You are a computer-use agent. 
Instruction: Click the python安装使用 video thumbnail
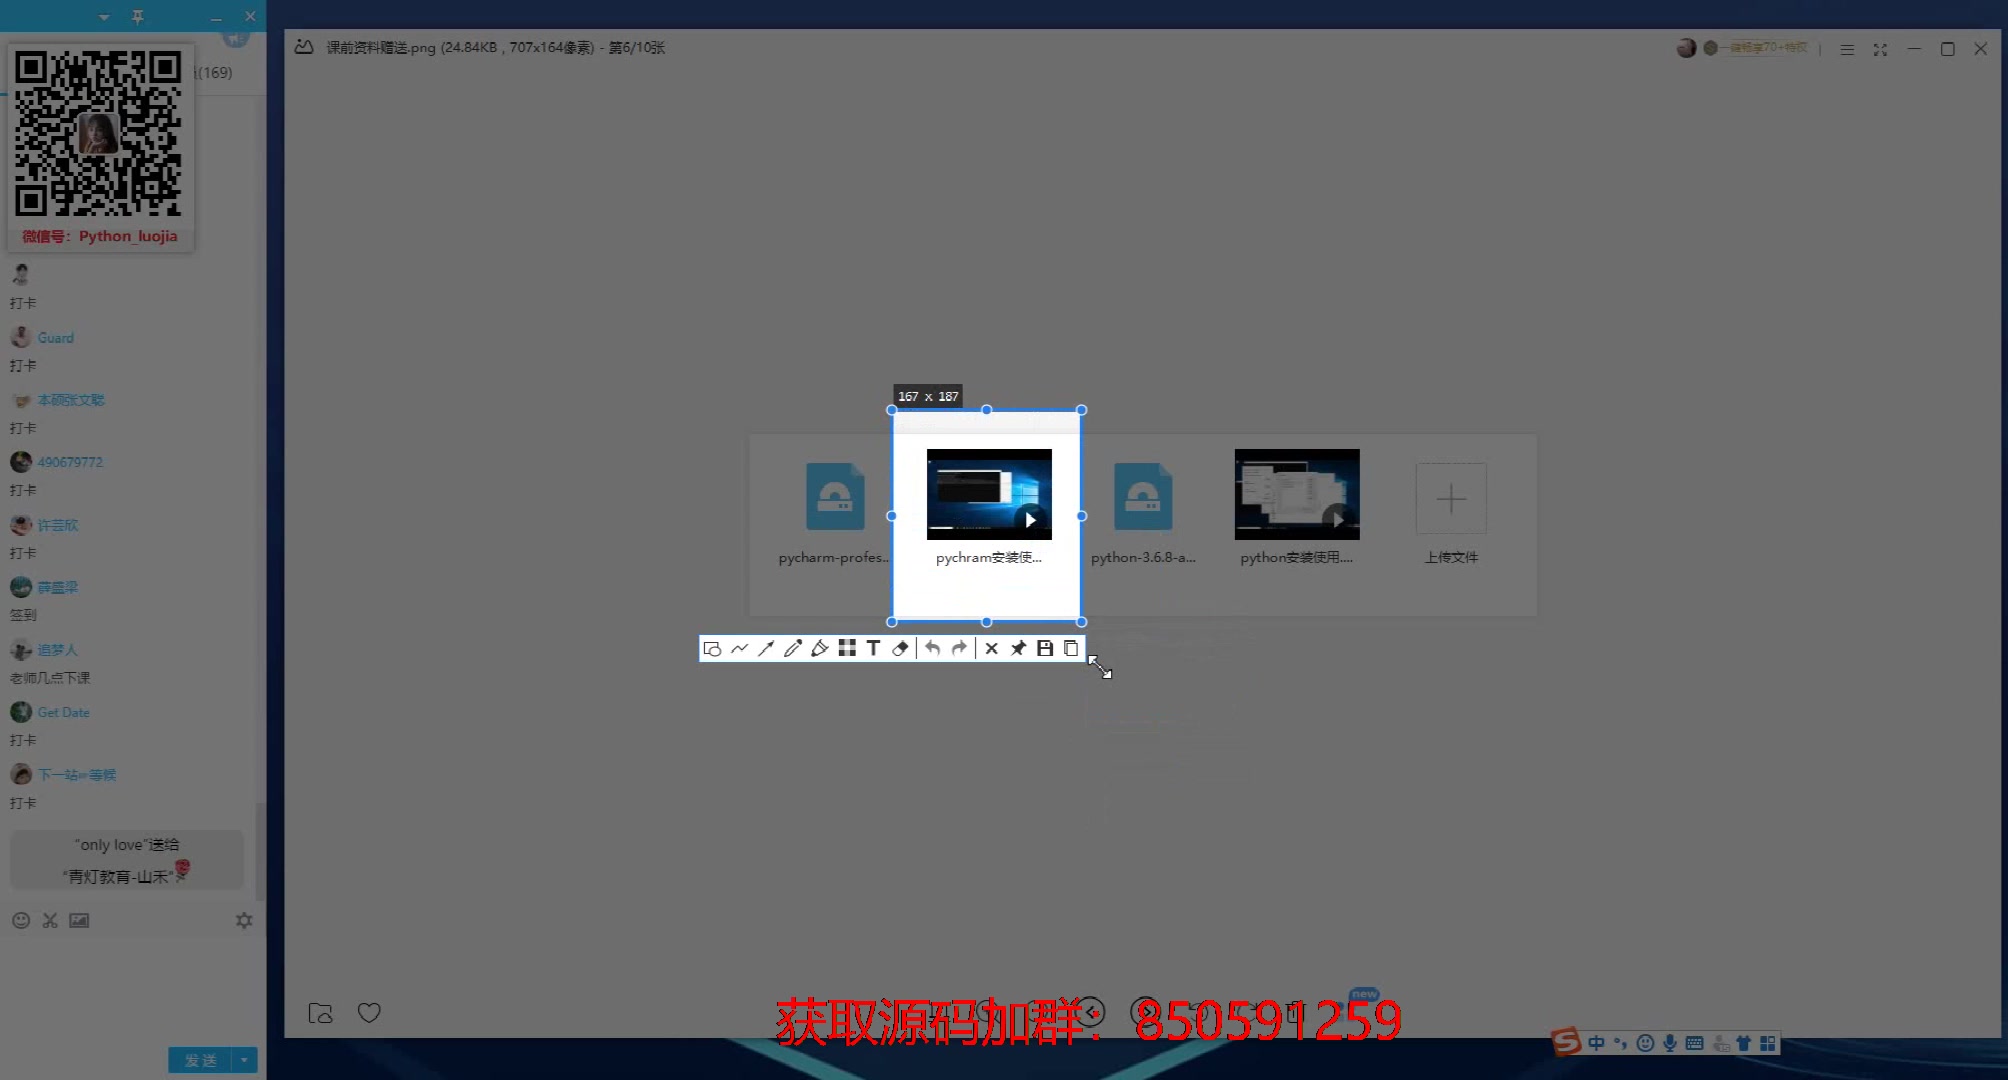tap(1297, 494)
